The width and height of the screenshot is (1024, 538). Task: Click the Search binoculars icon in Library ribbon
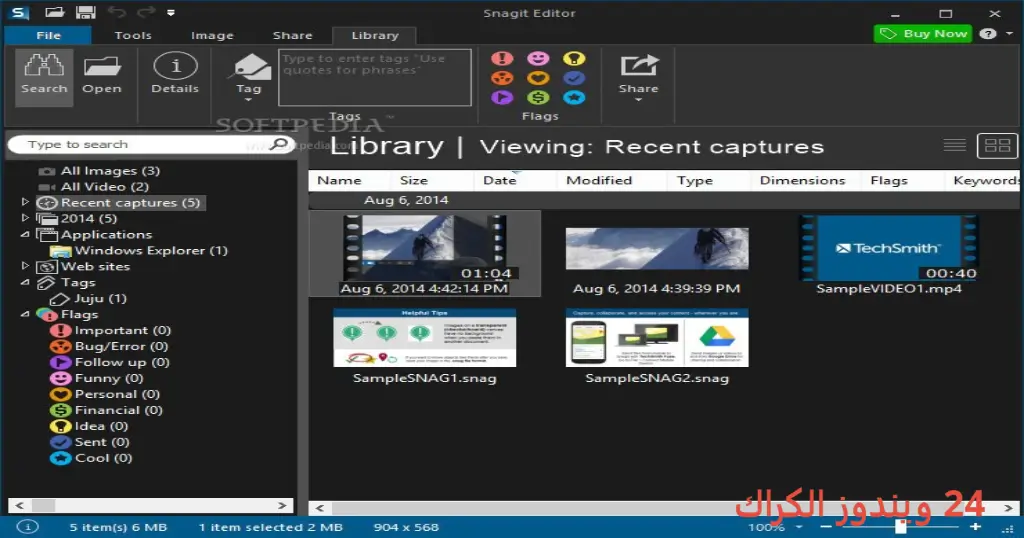[x=44, y=65]
